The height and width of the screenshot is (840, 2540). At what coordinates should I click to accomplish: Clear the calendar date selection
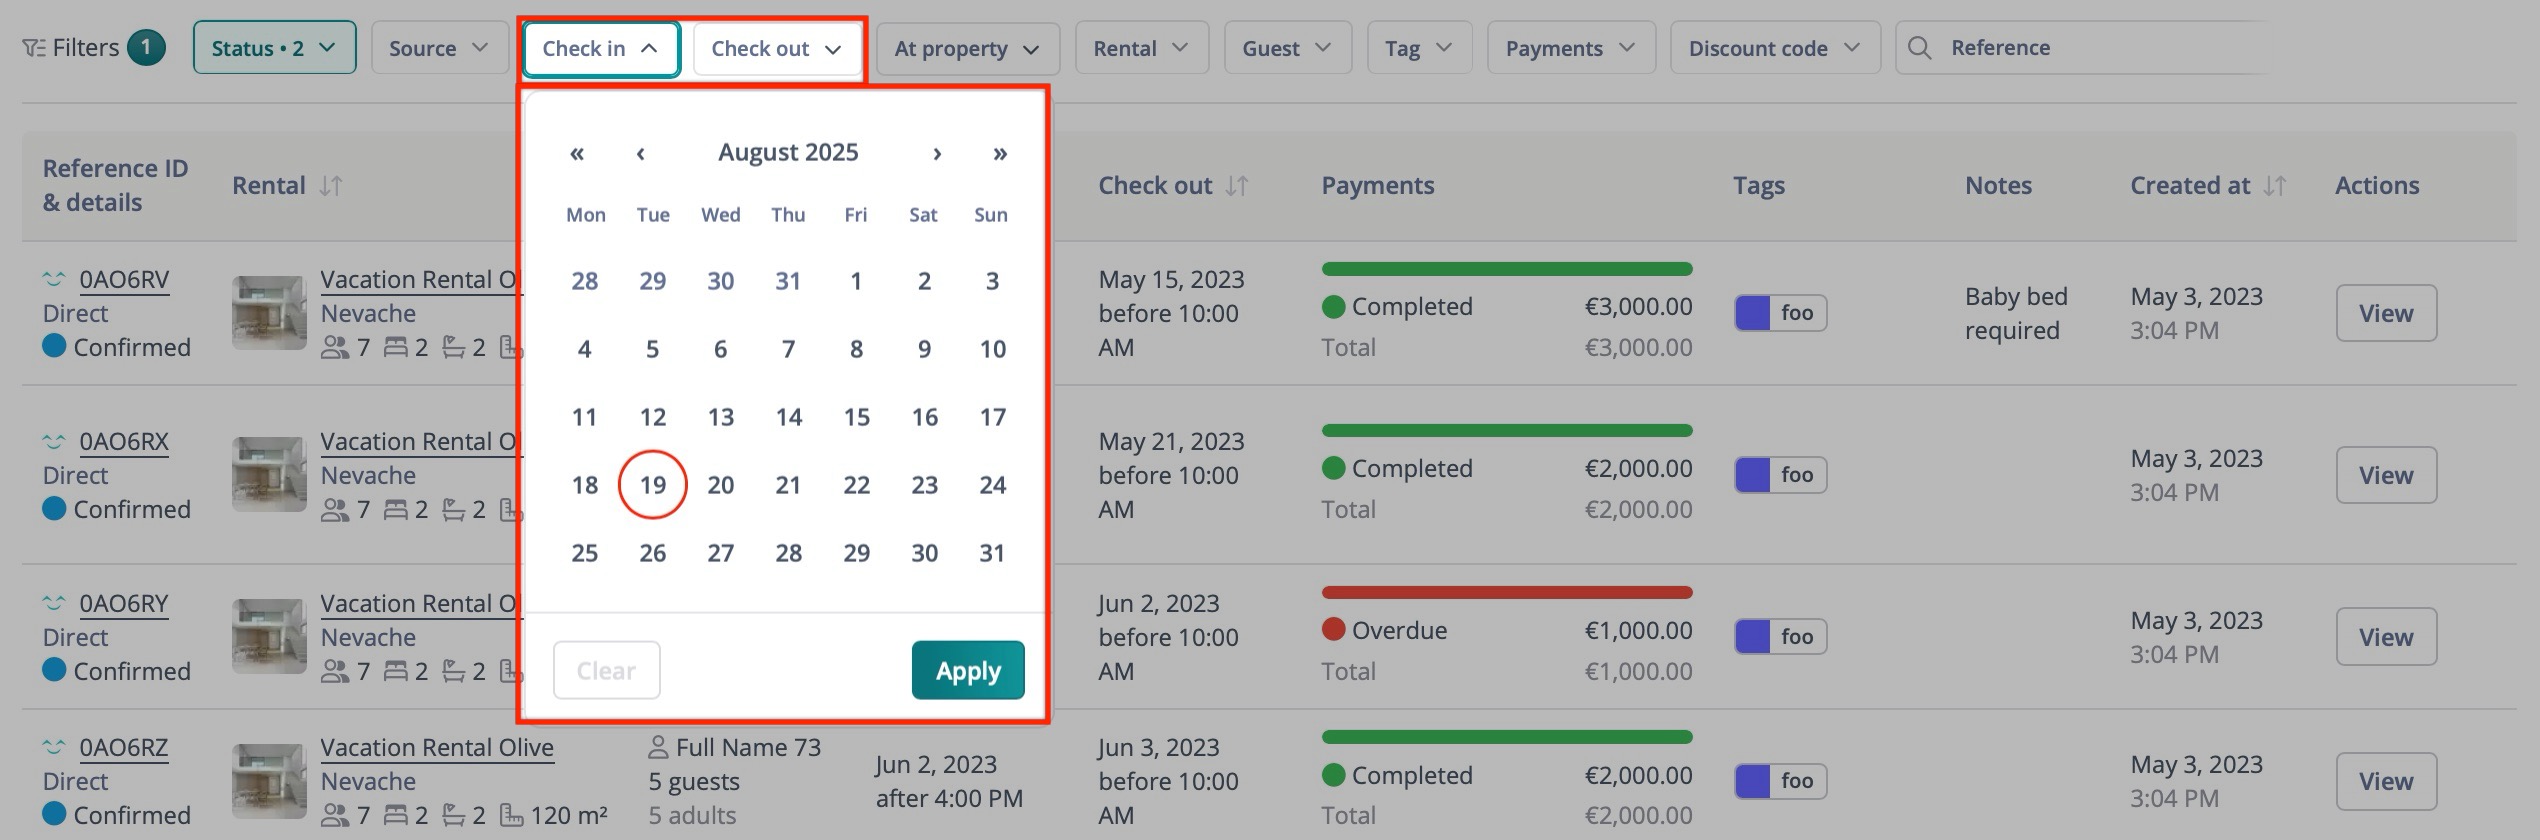pyautogui.click(x=606, y=670)
